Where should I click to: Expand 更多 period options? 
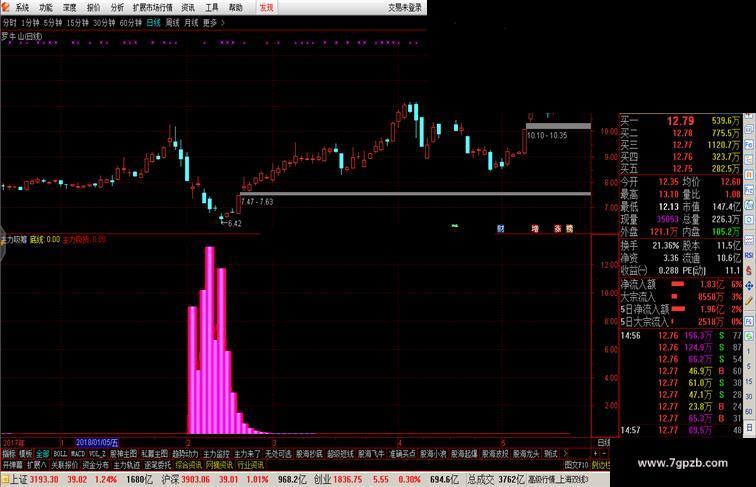pyautogui.click(x=213, y=23)
